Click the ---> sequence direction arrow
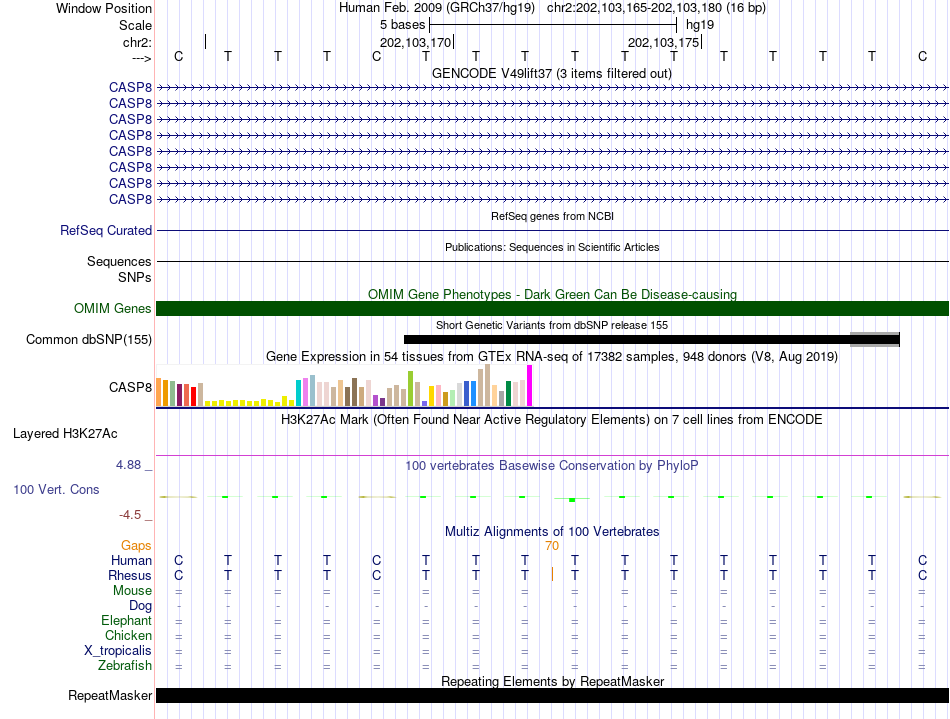The width and height of the screenshot is (950, 719). (142, 58)
